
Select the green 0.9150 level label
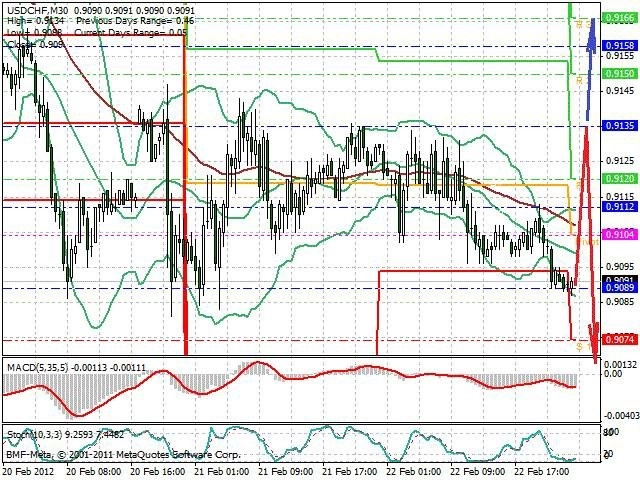pyautogui.click(x=620, y=73)
